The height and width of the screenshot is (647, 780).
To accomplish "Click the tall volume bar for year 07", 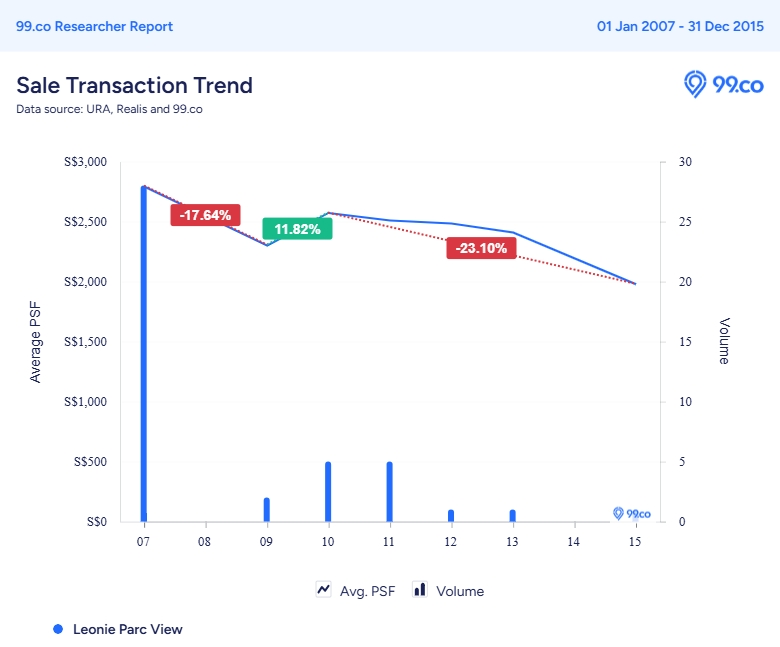I will (x=144, y=350).
